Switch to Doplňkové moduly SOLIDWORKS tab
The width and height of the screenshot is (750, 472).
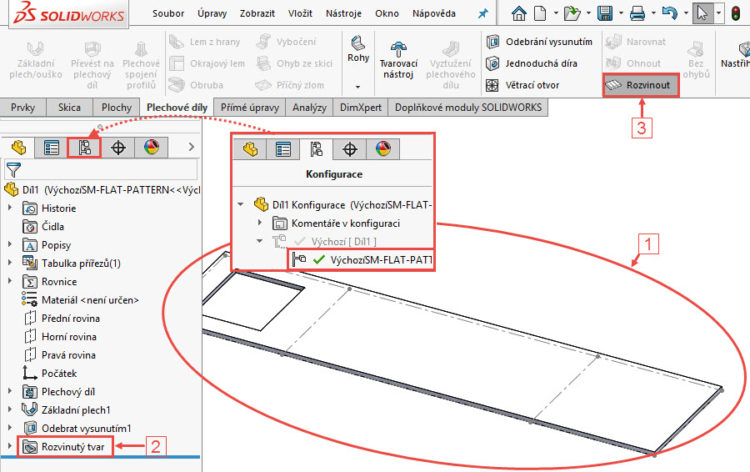468,108
